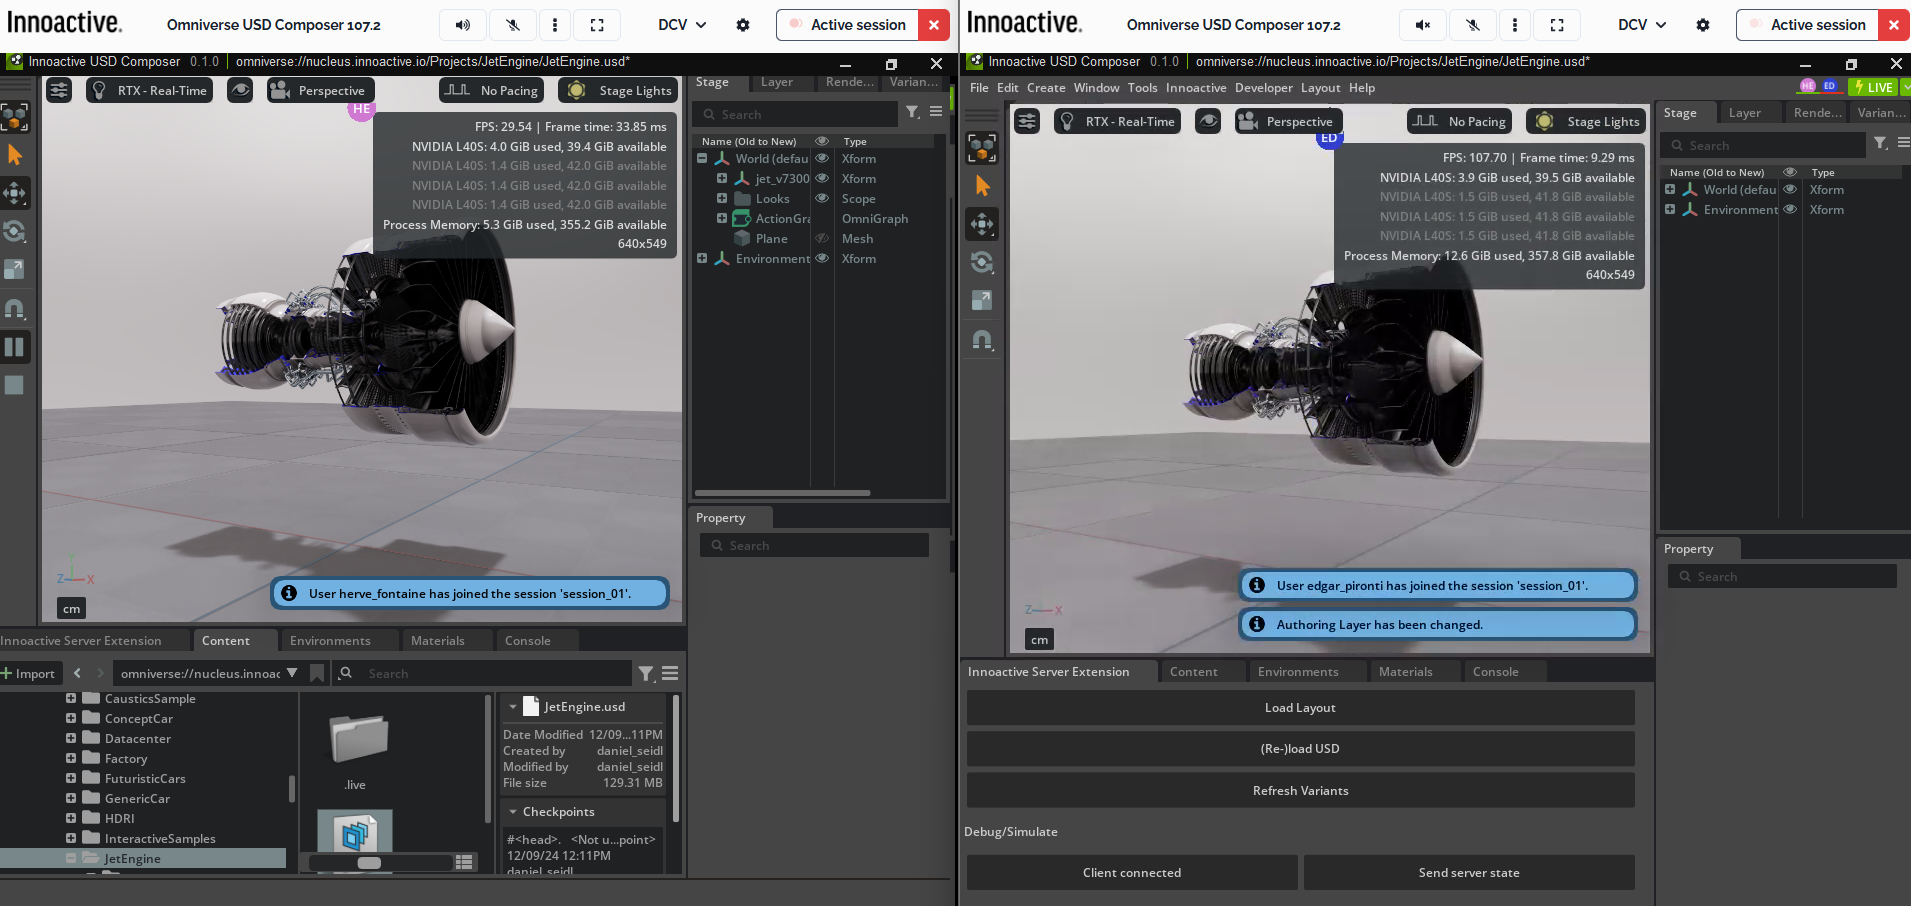Open the filter icon in left Stage panel

tap(912, 112)
